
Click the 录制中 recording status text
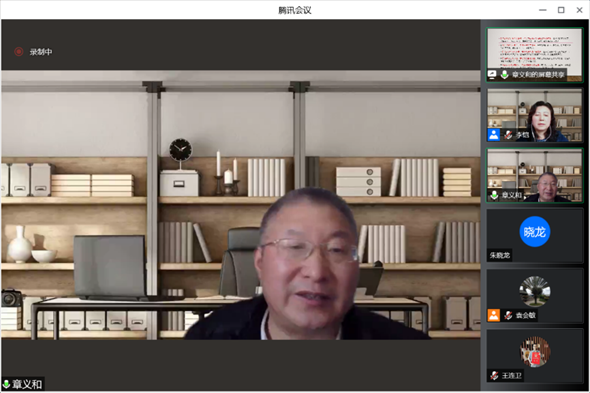click(41, 52)
